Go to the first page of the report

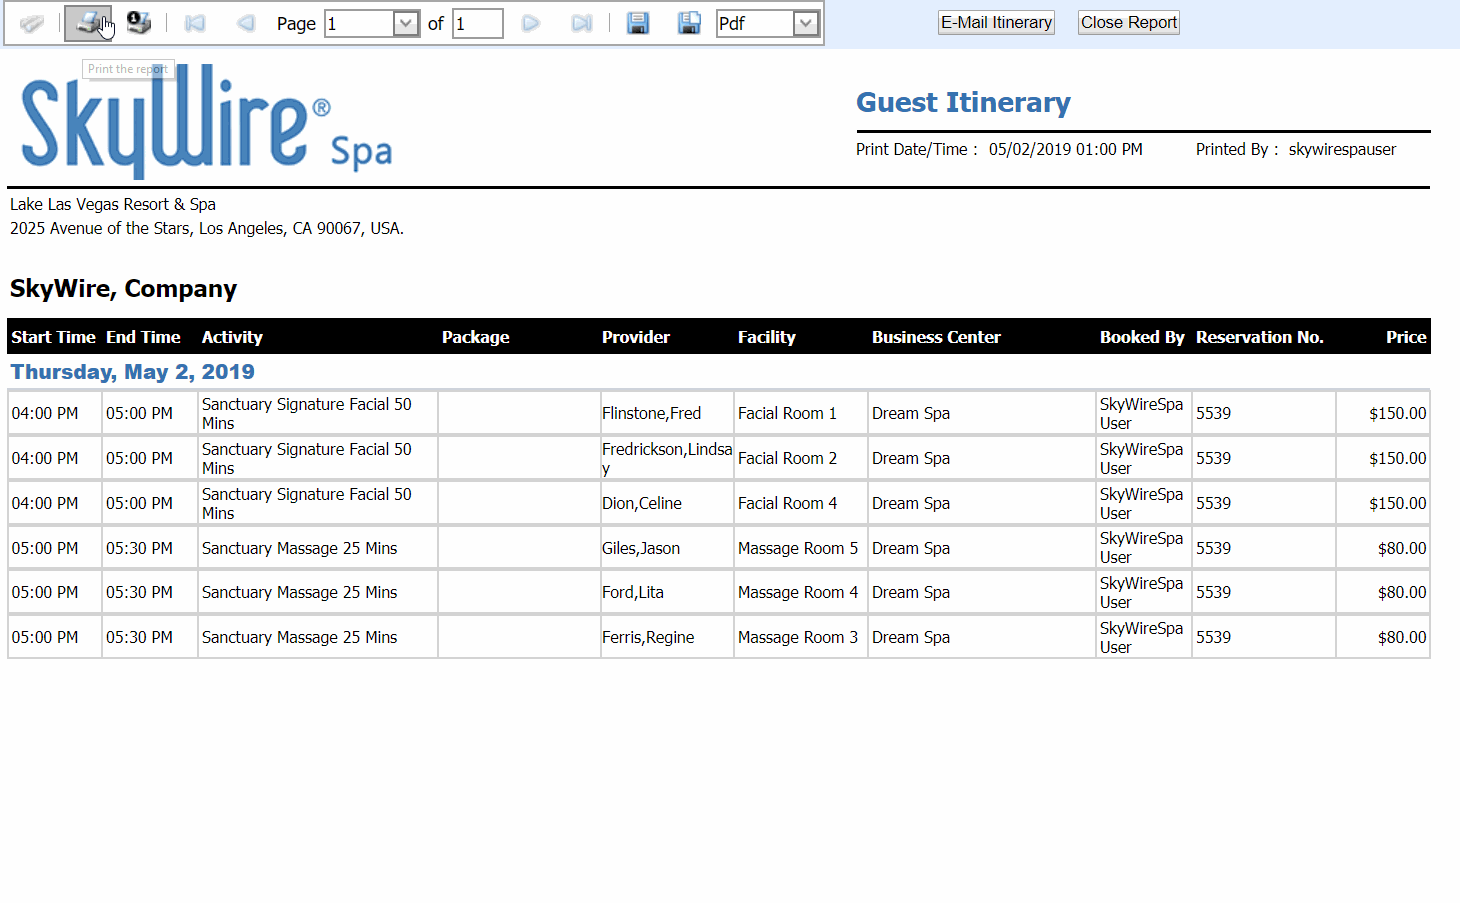coord(195,23)
